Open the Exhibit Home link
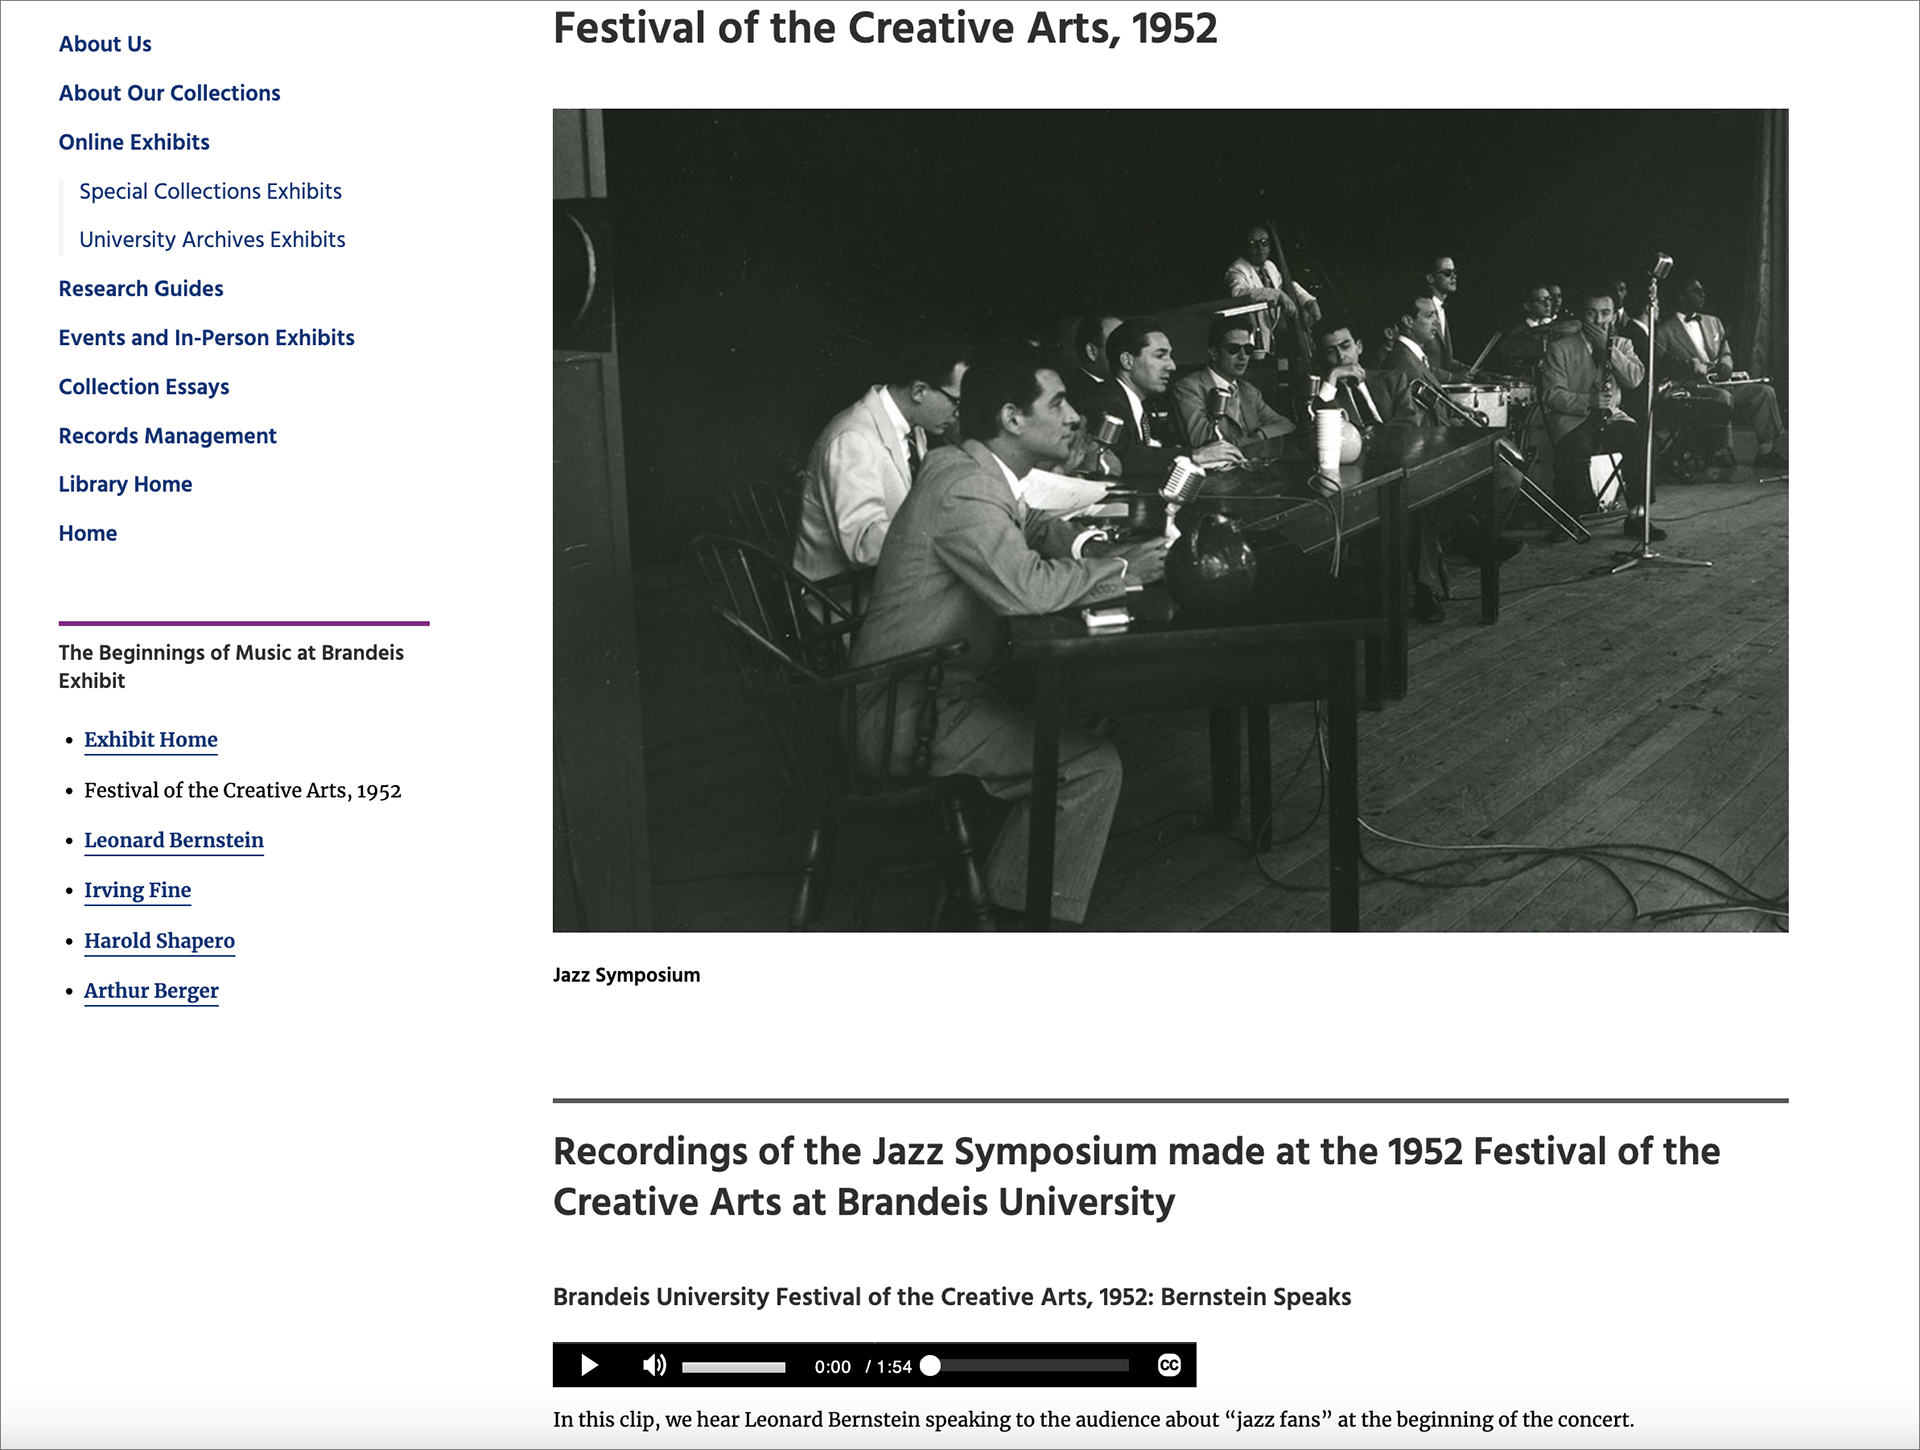 tap(151, 740)
